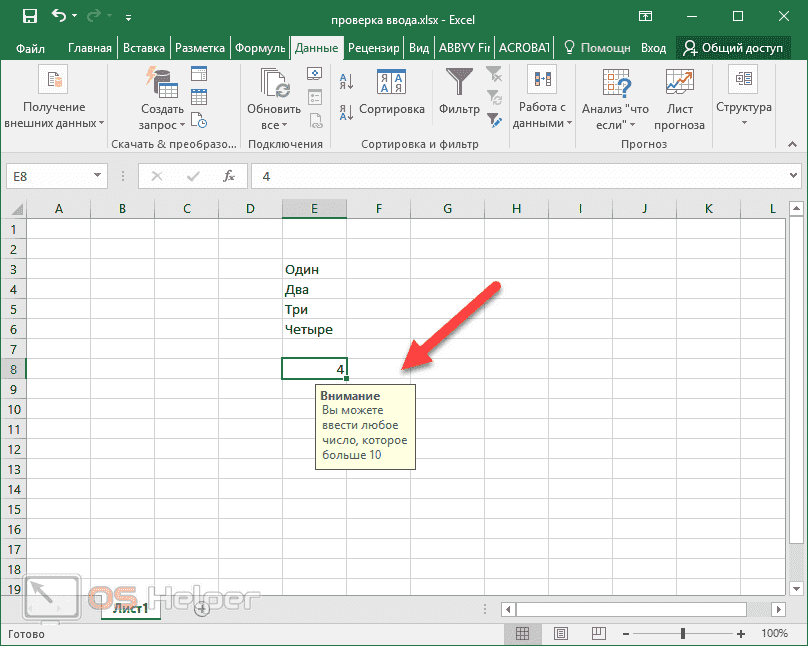Undo the last action
Viewport: 808px width, 646px height.
[60, 16]
